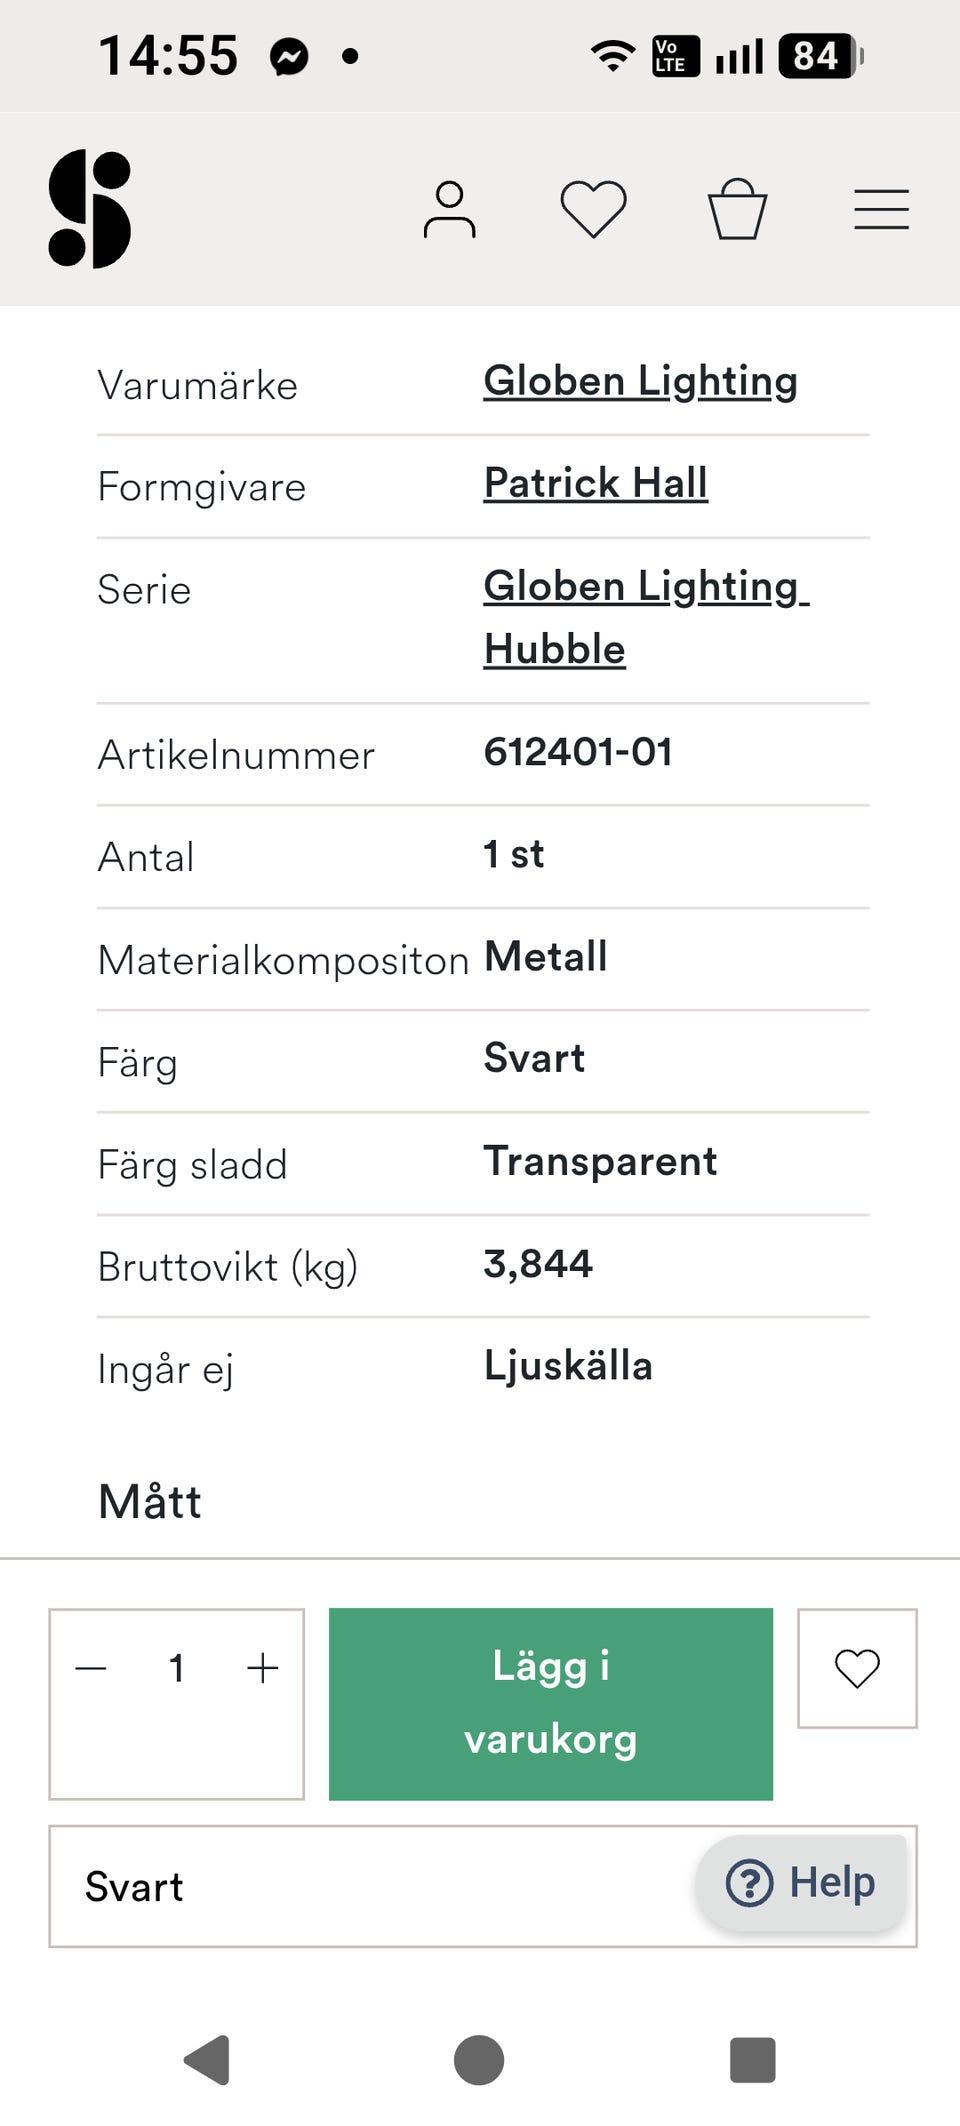Tap the Android home button

[479, 2060]
